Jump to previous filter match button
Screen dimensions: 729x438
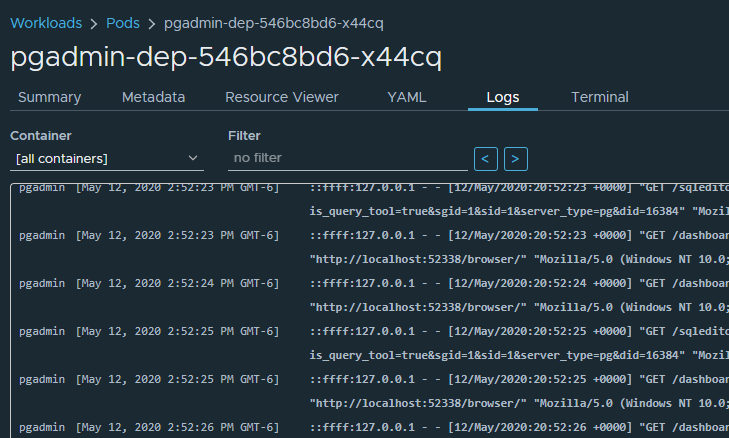point(486,159)
